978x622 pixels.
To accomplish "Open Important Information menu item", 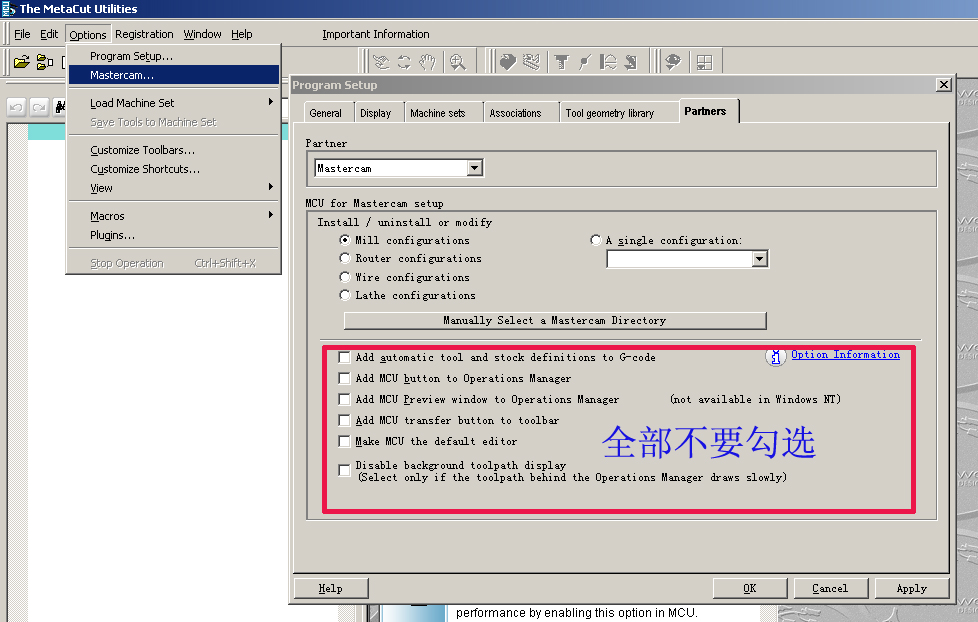I will (x=375, y=34).
